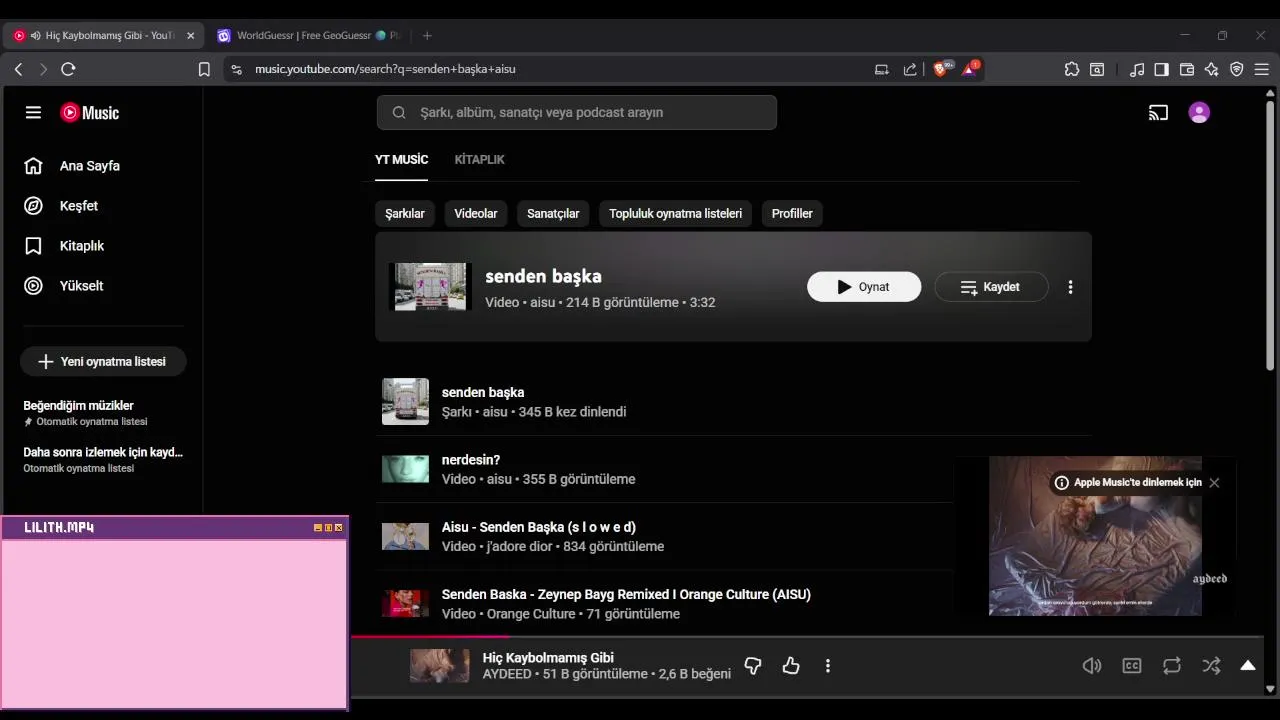Toggle repeat mode in player bar

point(1172,666)
